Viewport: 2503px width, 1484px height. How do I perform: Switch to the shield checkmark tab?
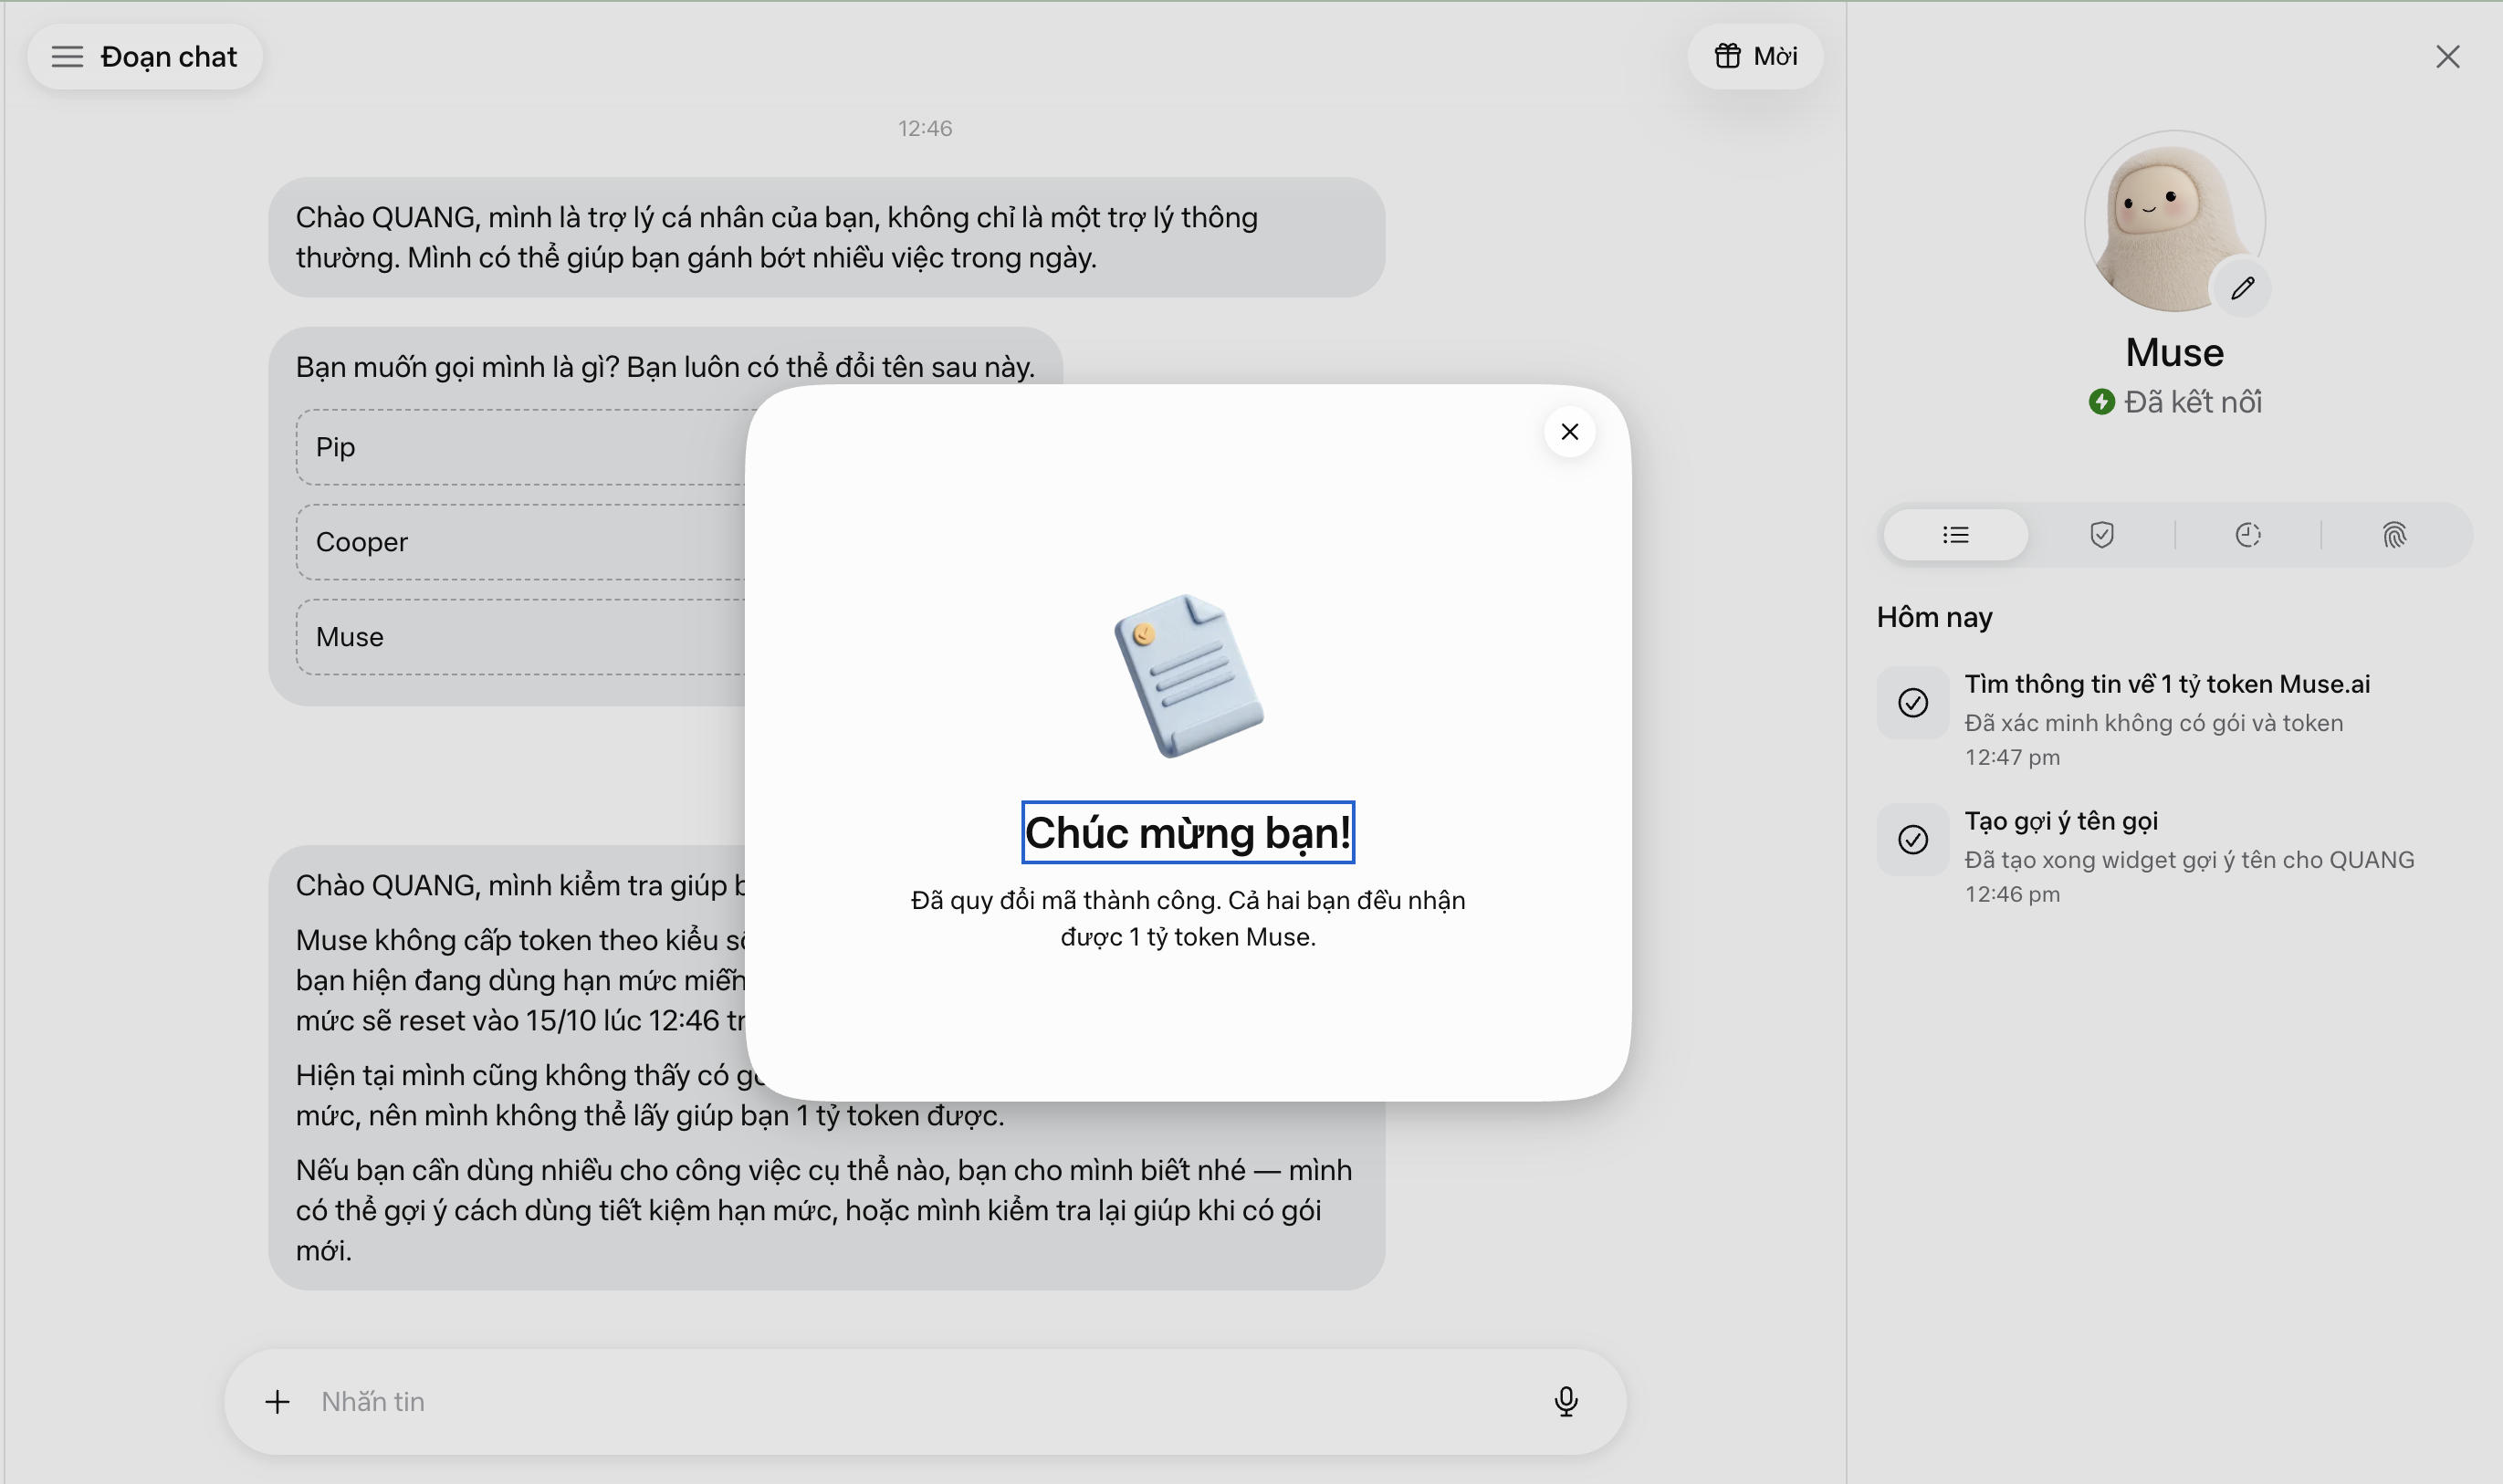[x=2101, y=535]
